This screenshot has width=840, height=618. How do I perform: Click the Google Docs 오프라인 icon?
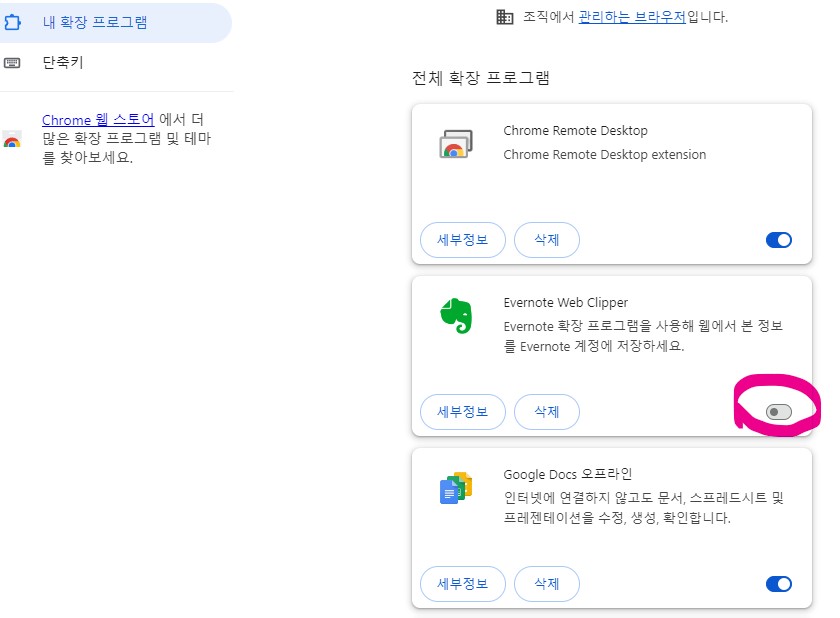point(456,487)
